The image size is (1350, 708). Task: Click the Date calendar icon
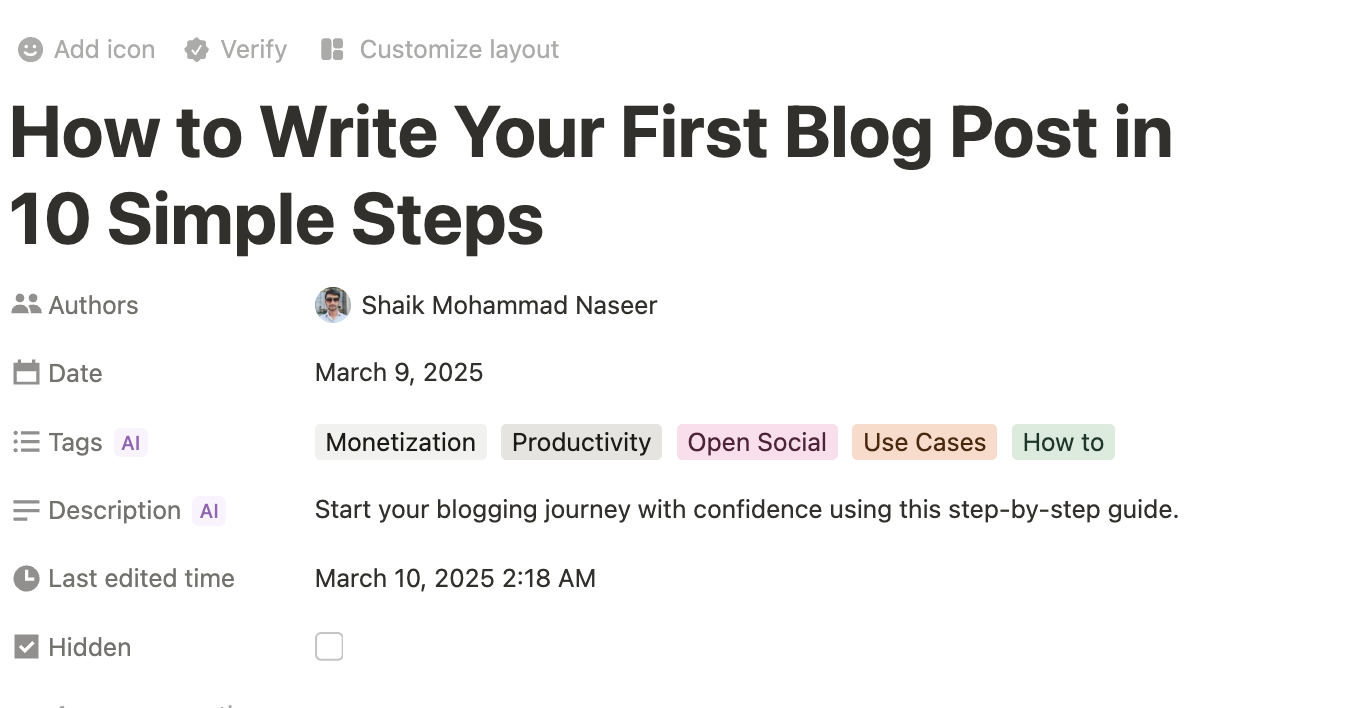(x=26, y=373)
